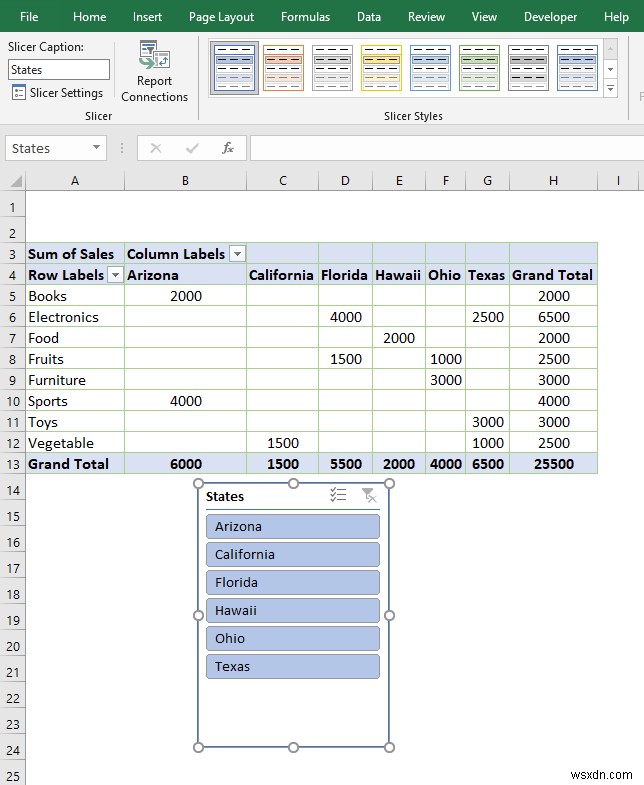Toggle Ohio in States slicer
This screenshot has width=644, height=785.
click(293, 639)
